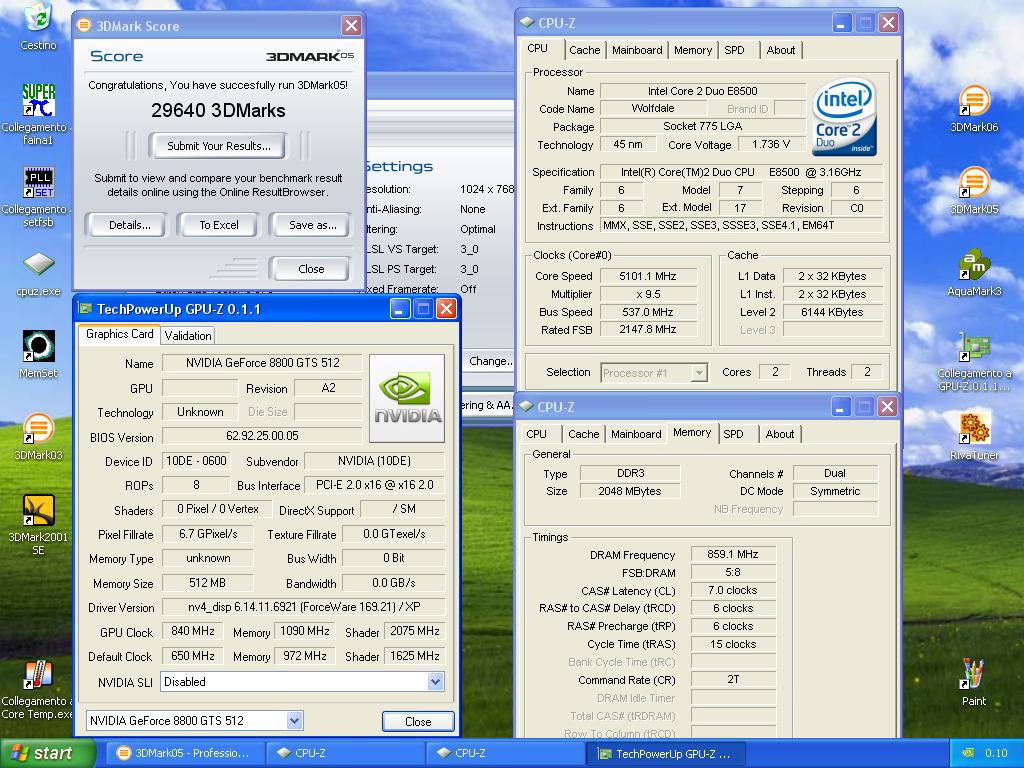Open the Validation tab in GPU-Z

[187, 336]
